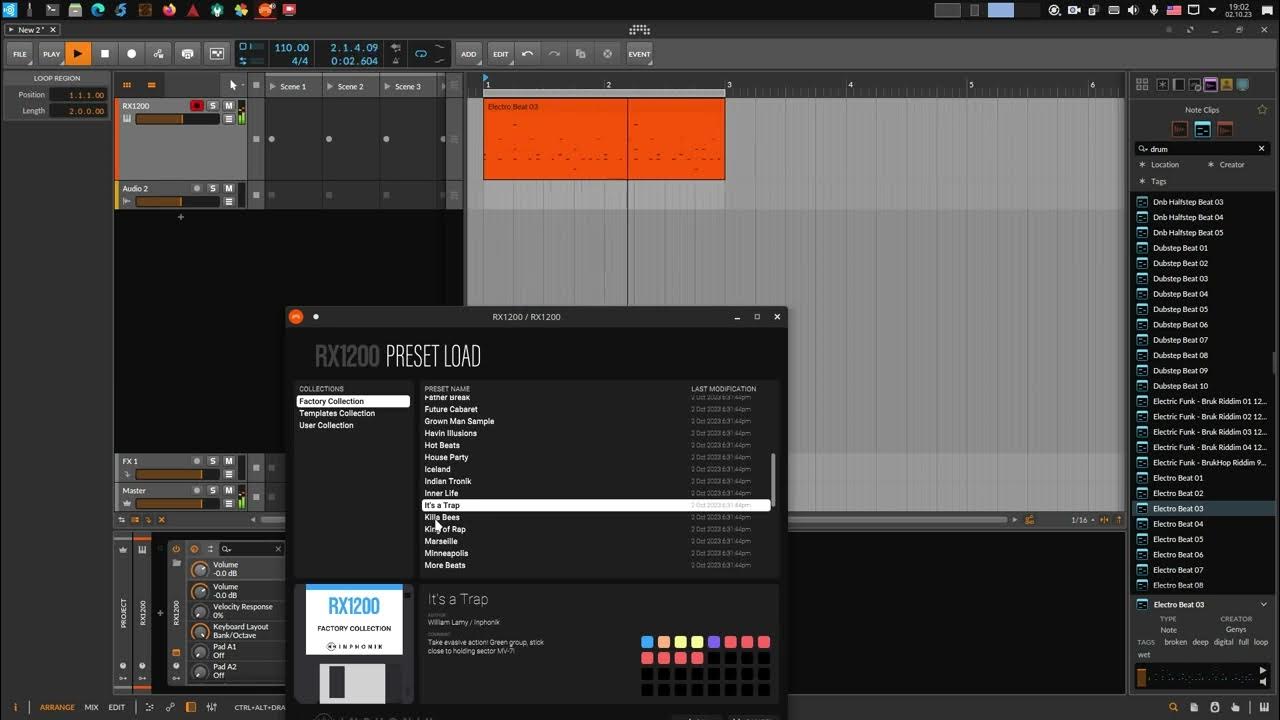Stop playback with the stop button
Viewport: 1280px width, 720px height.
pos(105,54)
